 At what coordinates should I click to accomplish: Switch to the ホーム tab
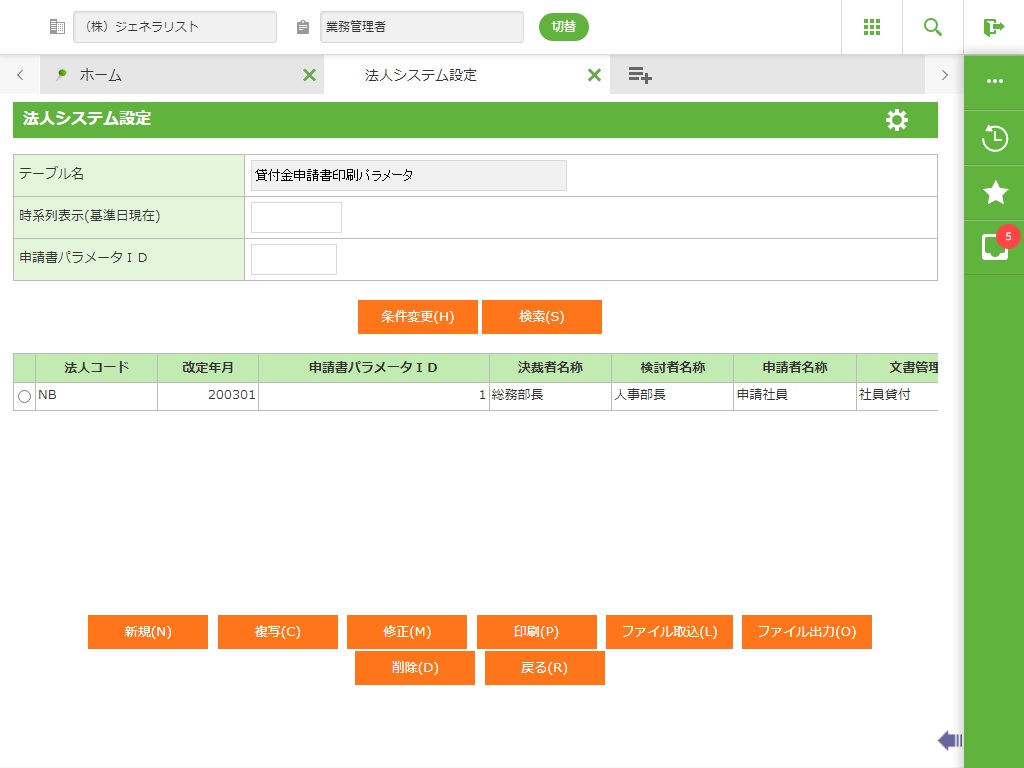[100, 75]
